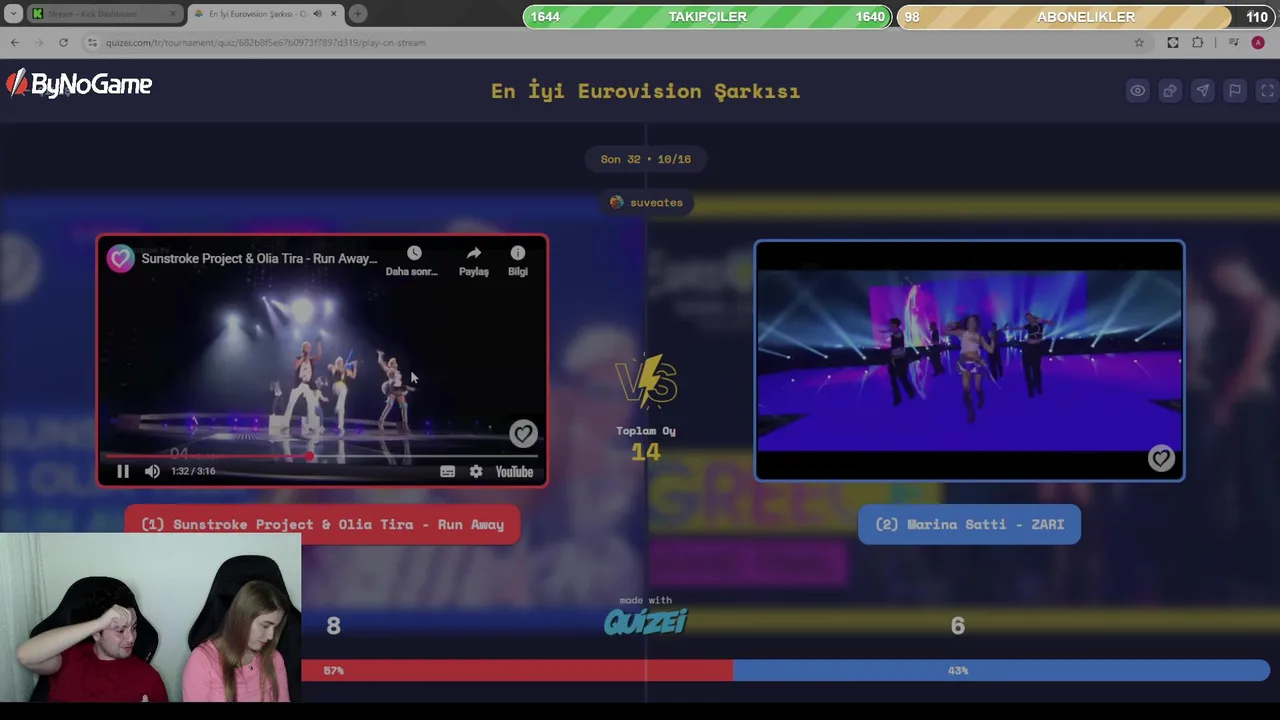
Task: Click the ByNoGame logo
Action: [79, 85]
